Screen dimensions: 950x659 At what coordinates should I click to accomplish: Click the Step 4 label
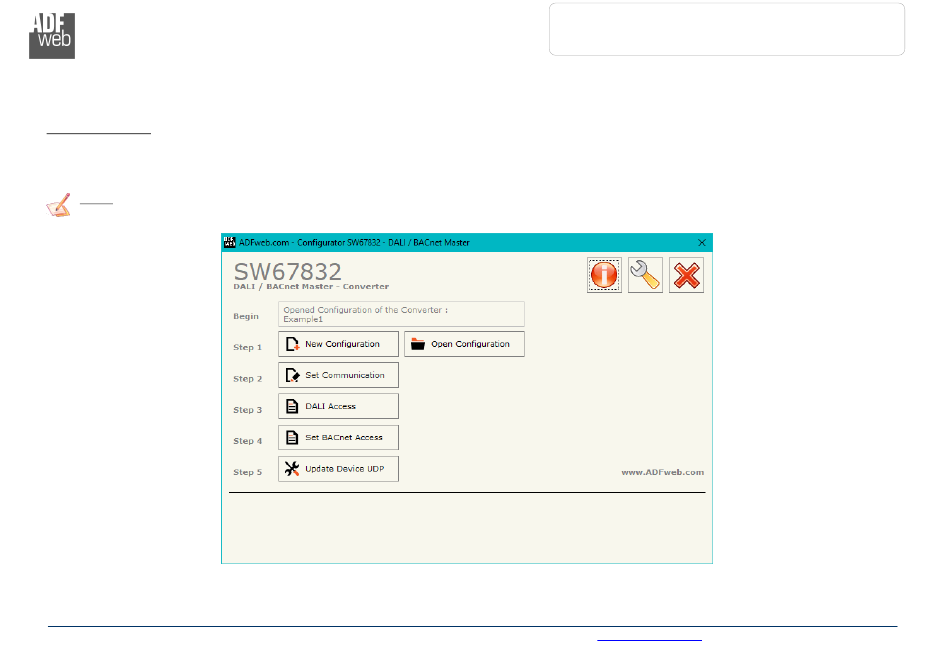pyautogui.click(x=247, y=441)
